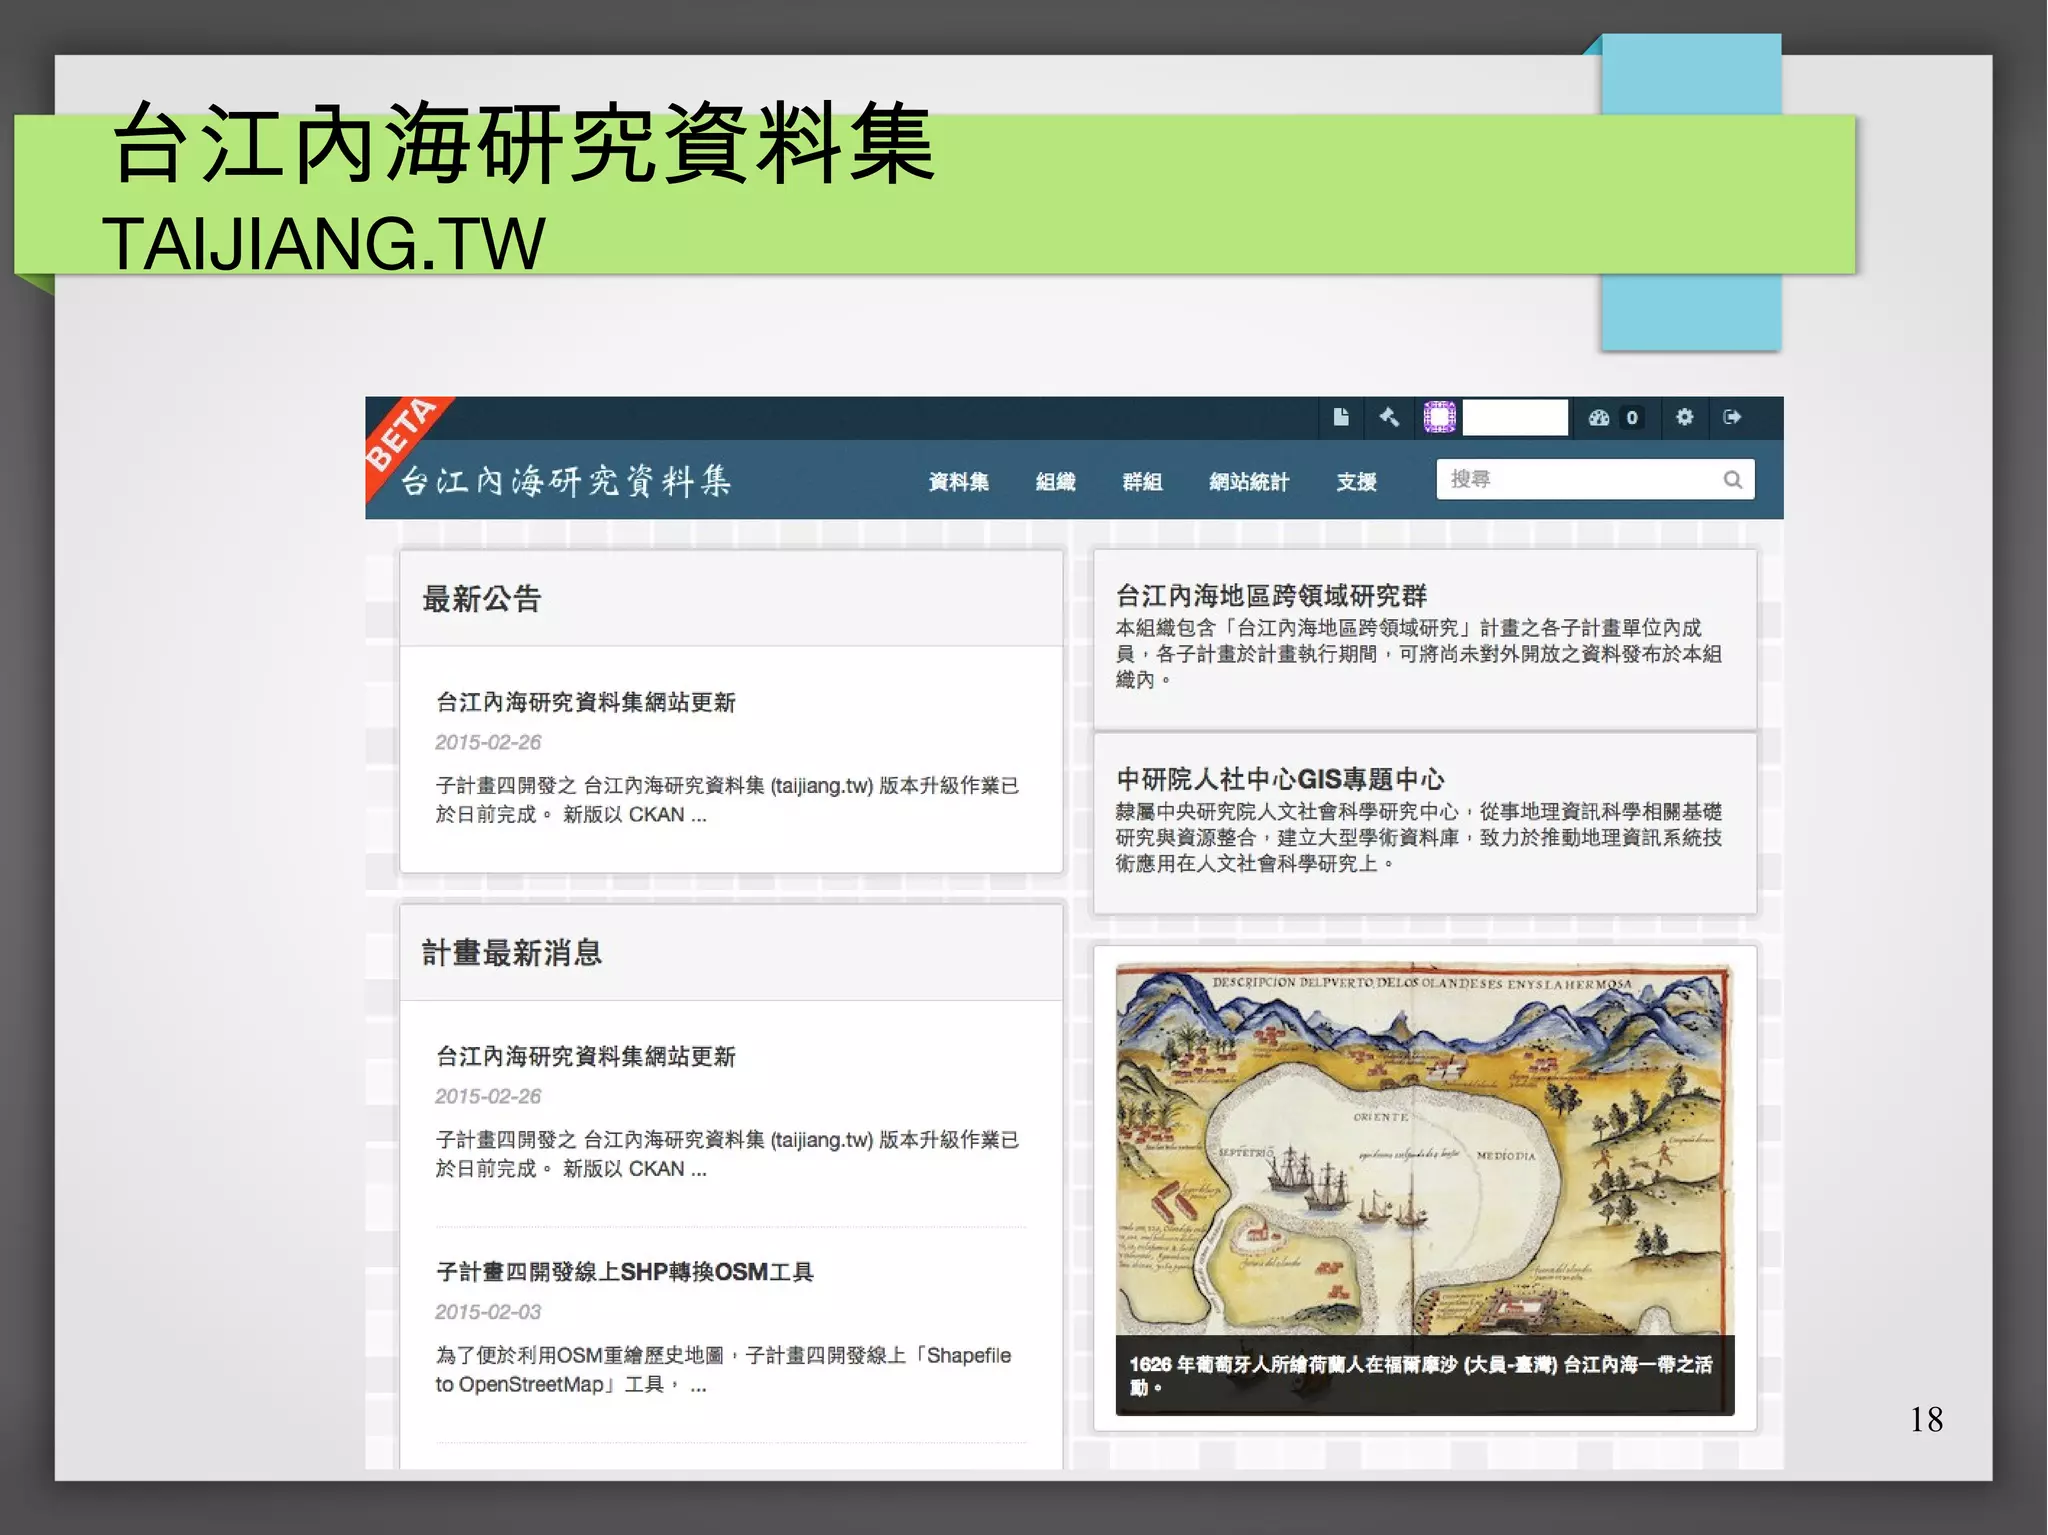
Task: Open 台江內海地區跨領域研究群 organization
Action: [1272, 596]
